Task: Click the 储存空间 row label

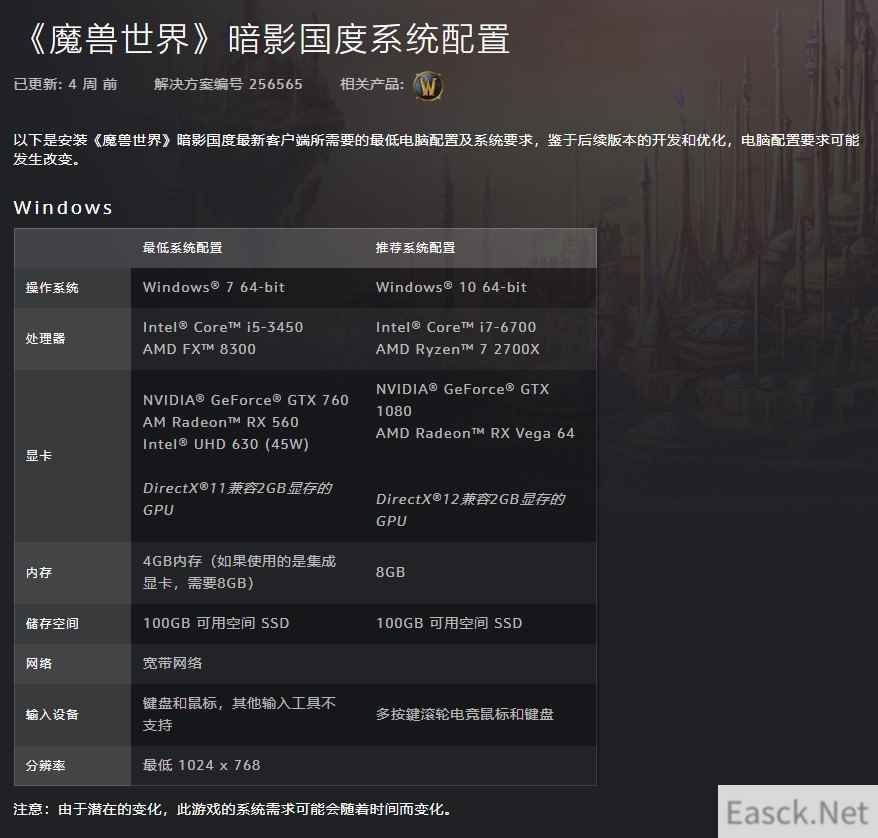Action: pyautogui.click(x=52, y=624)
